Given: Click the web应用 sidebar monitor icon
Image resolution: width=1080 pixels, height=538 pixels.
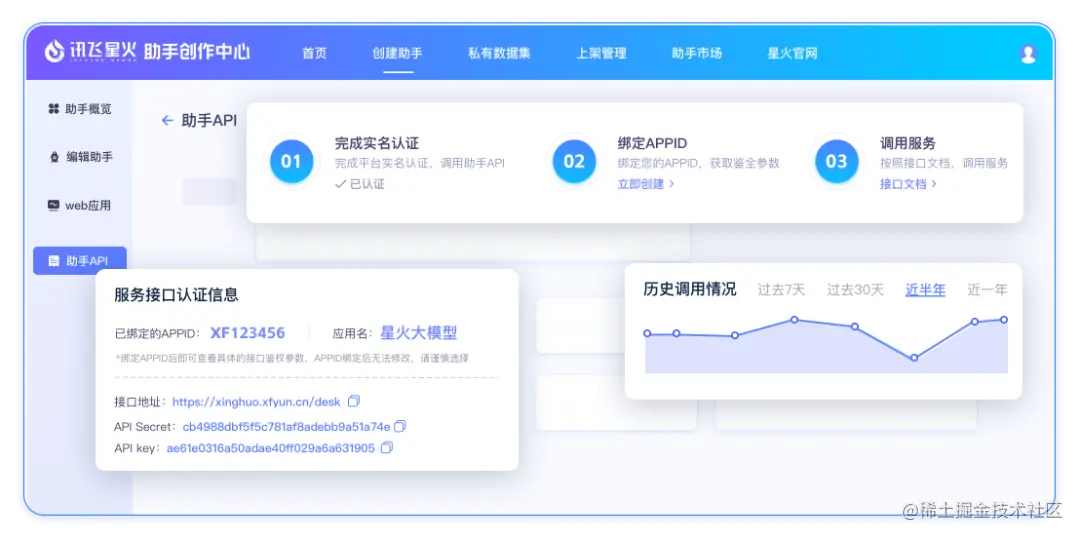Looking at the screenshot, I should (x=54, y=205).
